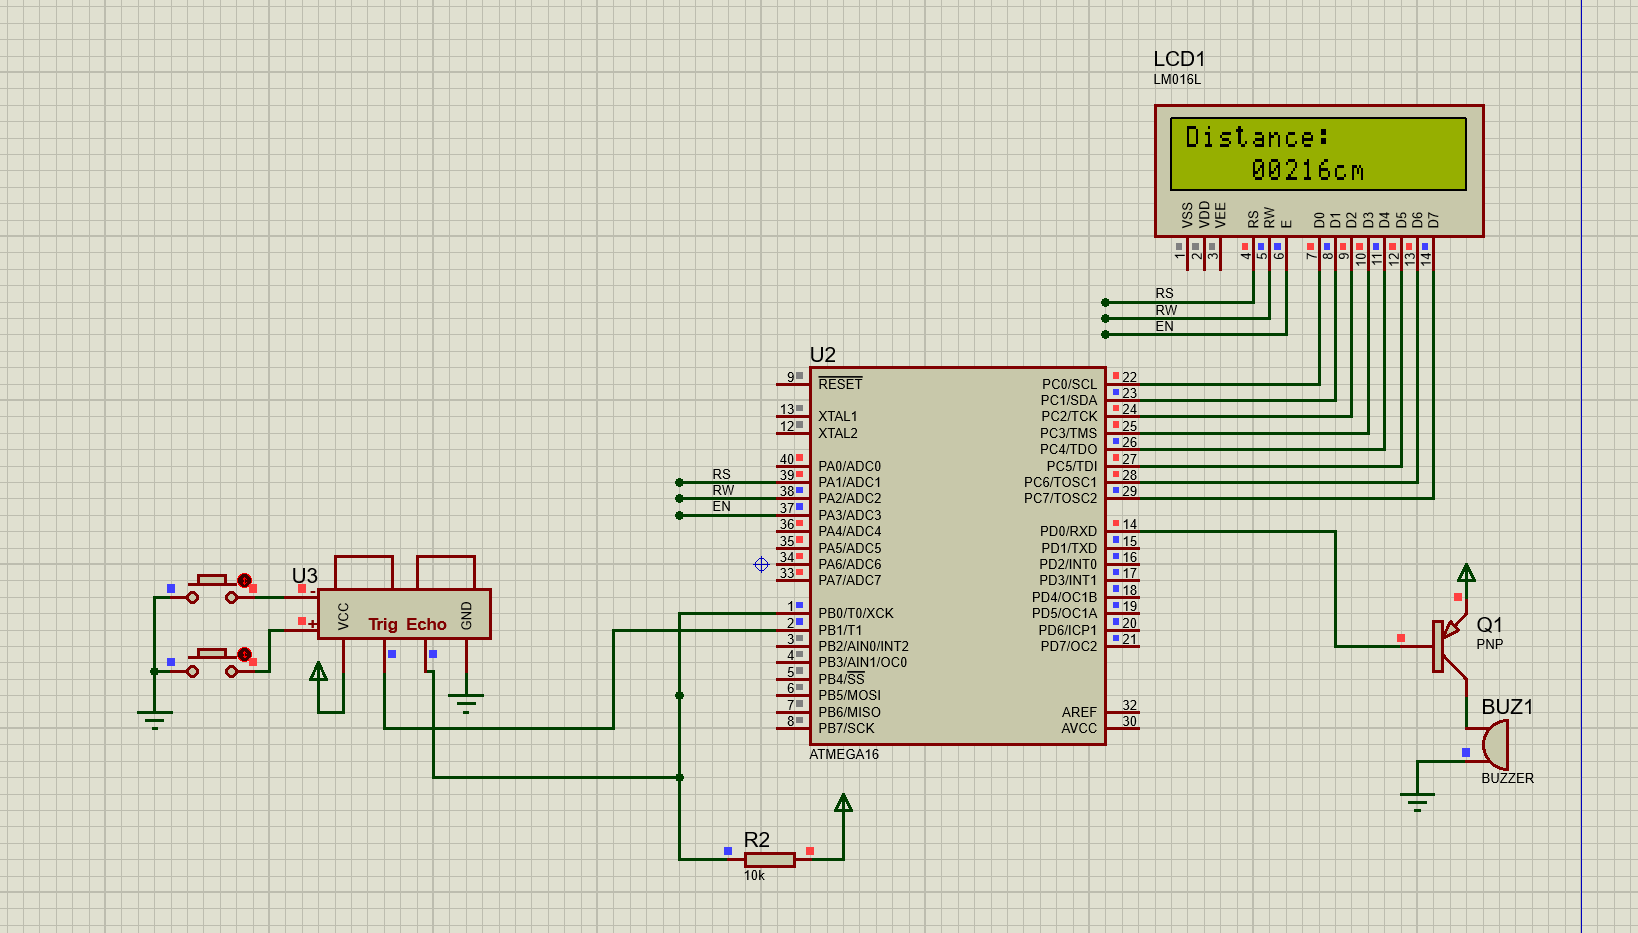Click the VCC label on the U3 sensor
Screen dimensions: 1638x933
pos(343,616)
